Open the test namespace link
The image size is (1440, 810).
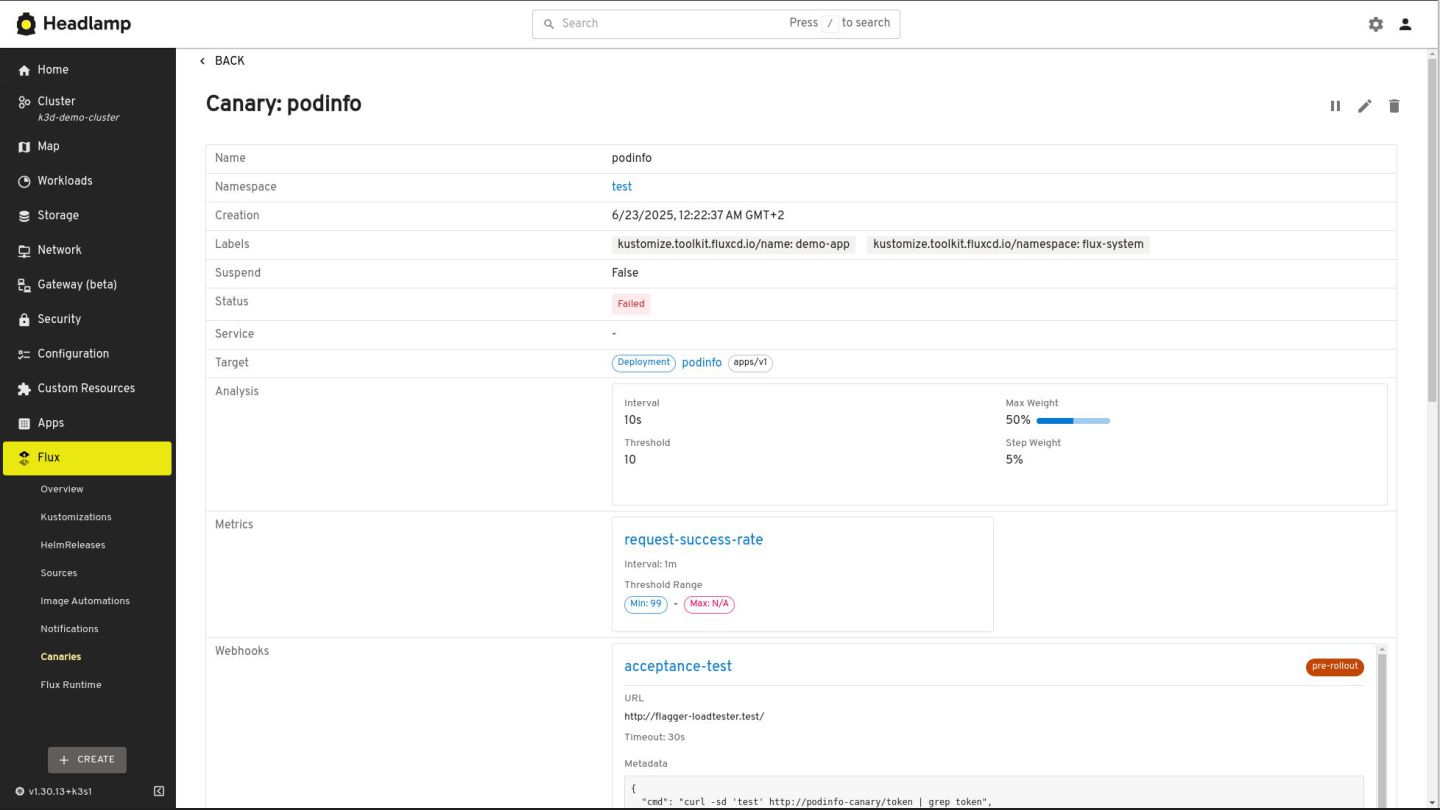tap(622, 187)
